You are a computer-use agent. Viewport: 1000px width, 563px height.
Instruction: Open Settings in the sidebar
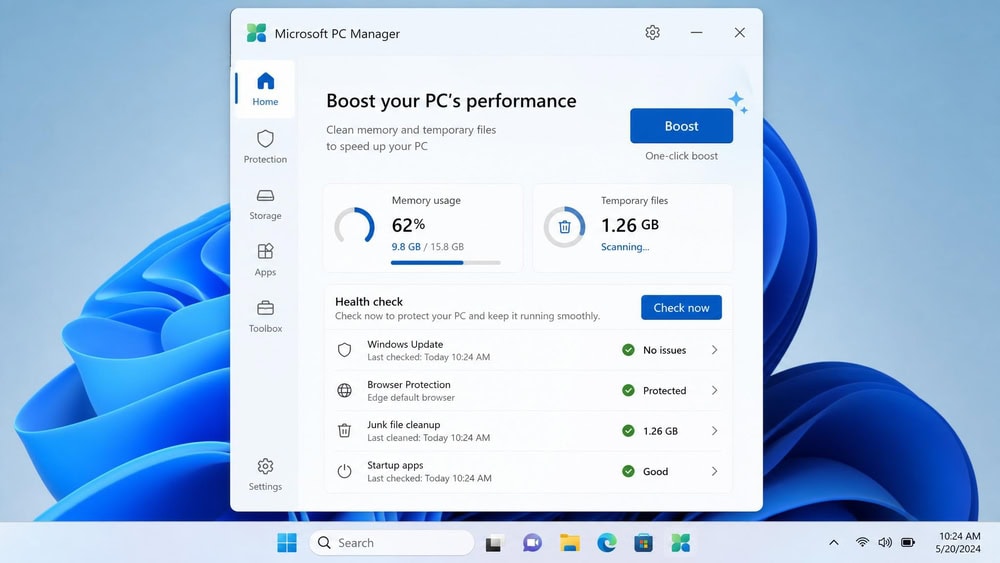coord(265,474)
